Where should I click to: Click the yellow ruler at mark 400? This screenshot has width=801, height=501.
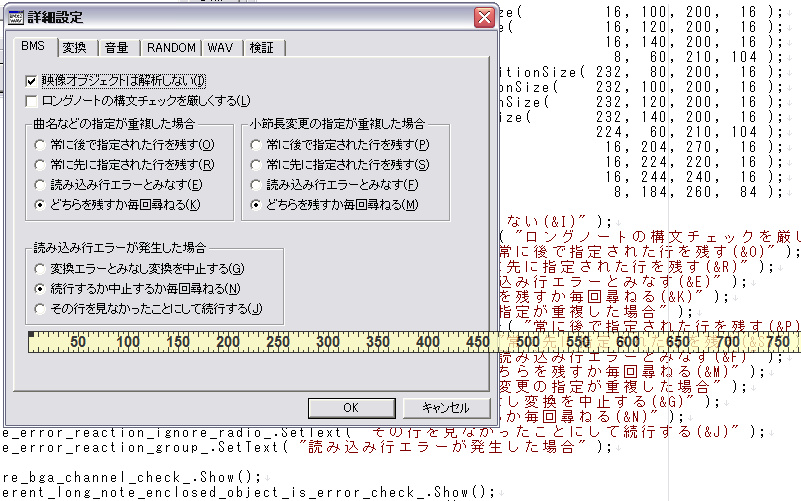pyautogui.click(x=428, y=342)
